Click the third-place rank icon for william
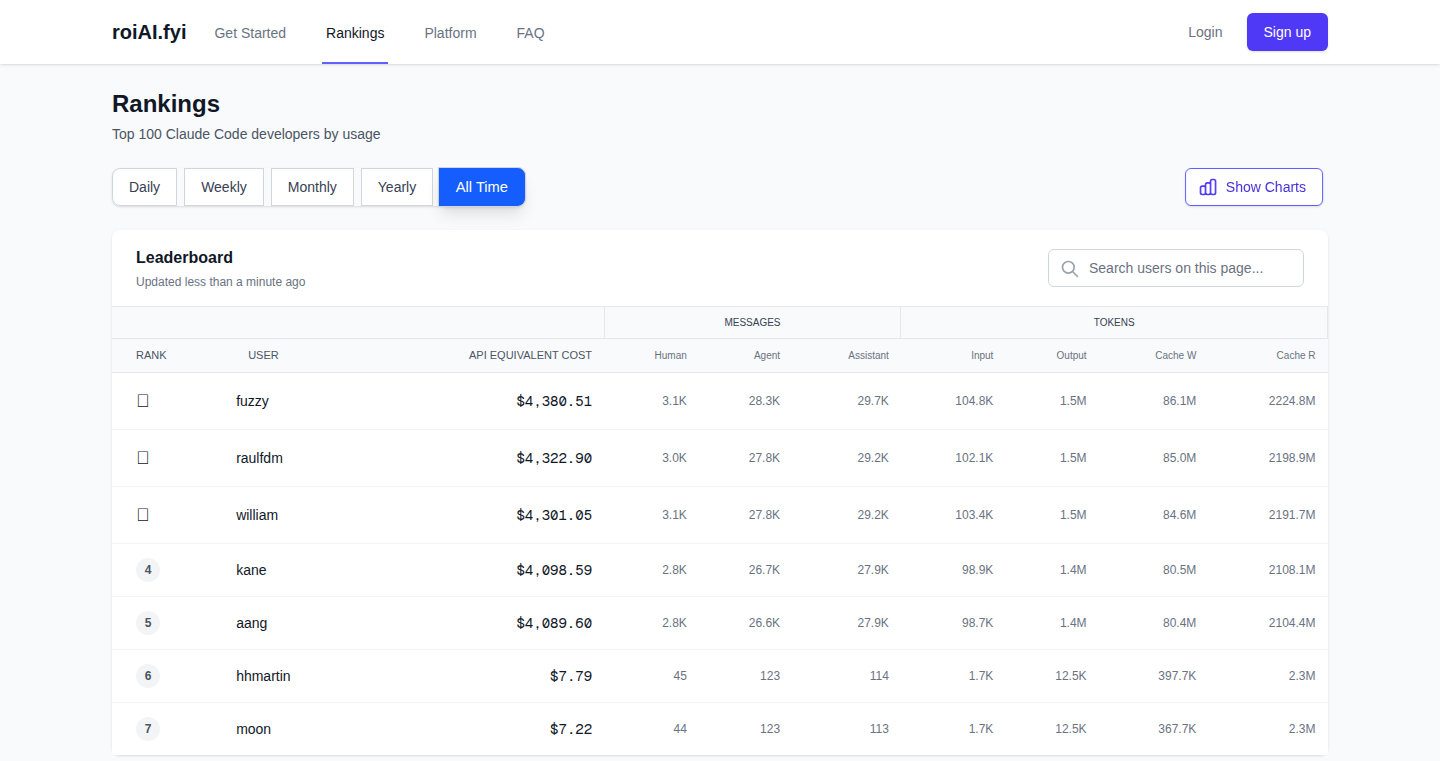1440x761 pixels. click(143, 514)
